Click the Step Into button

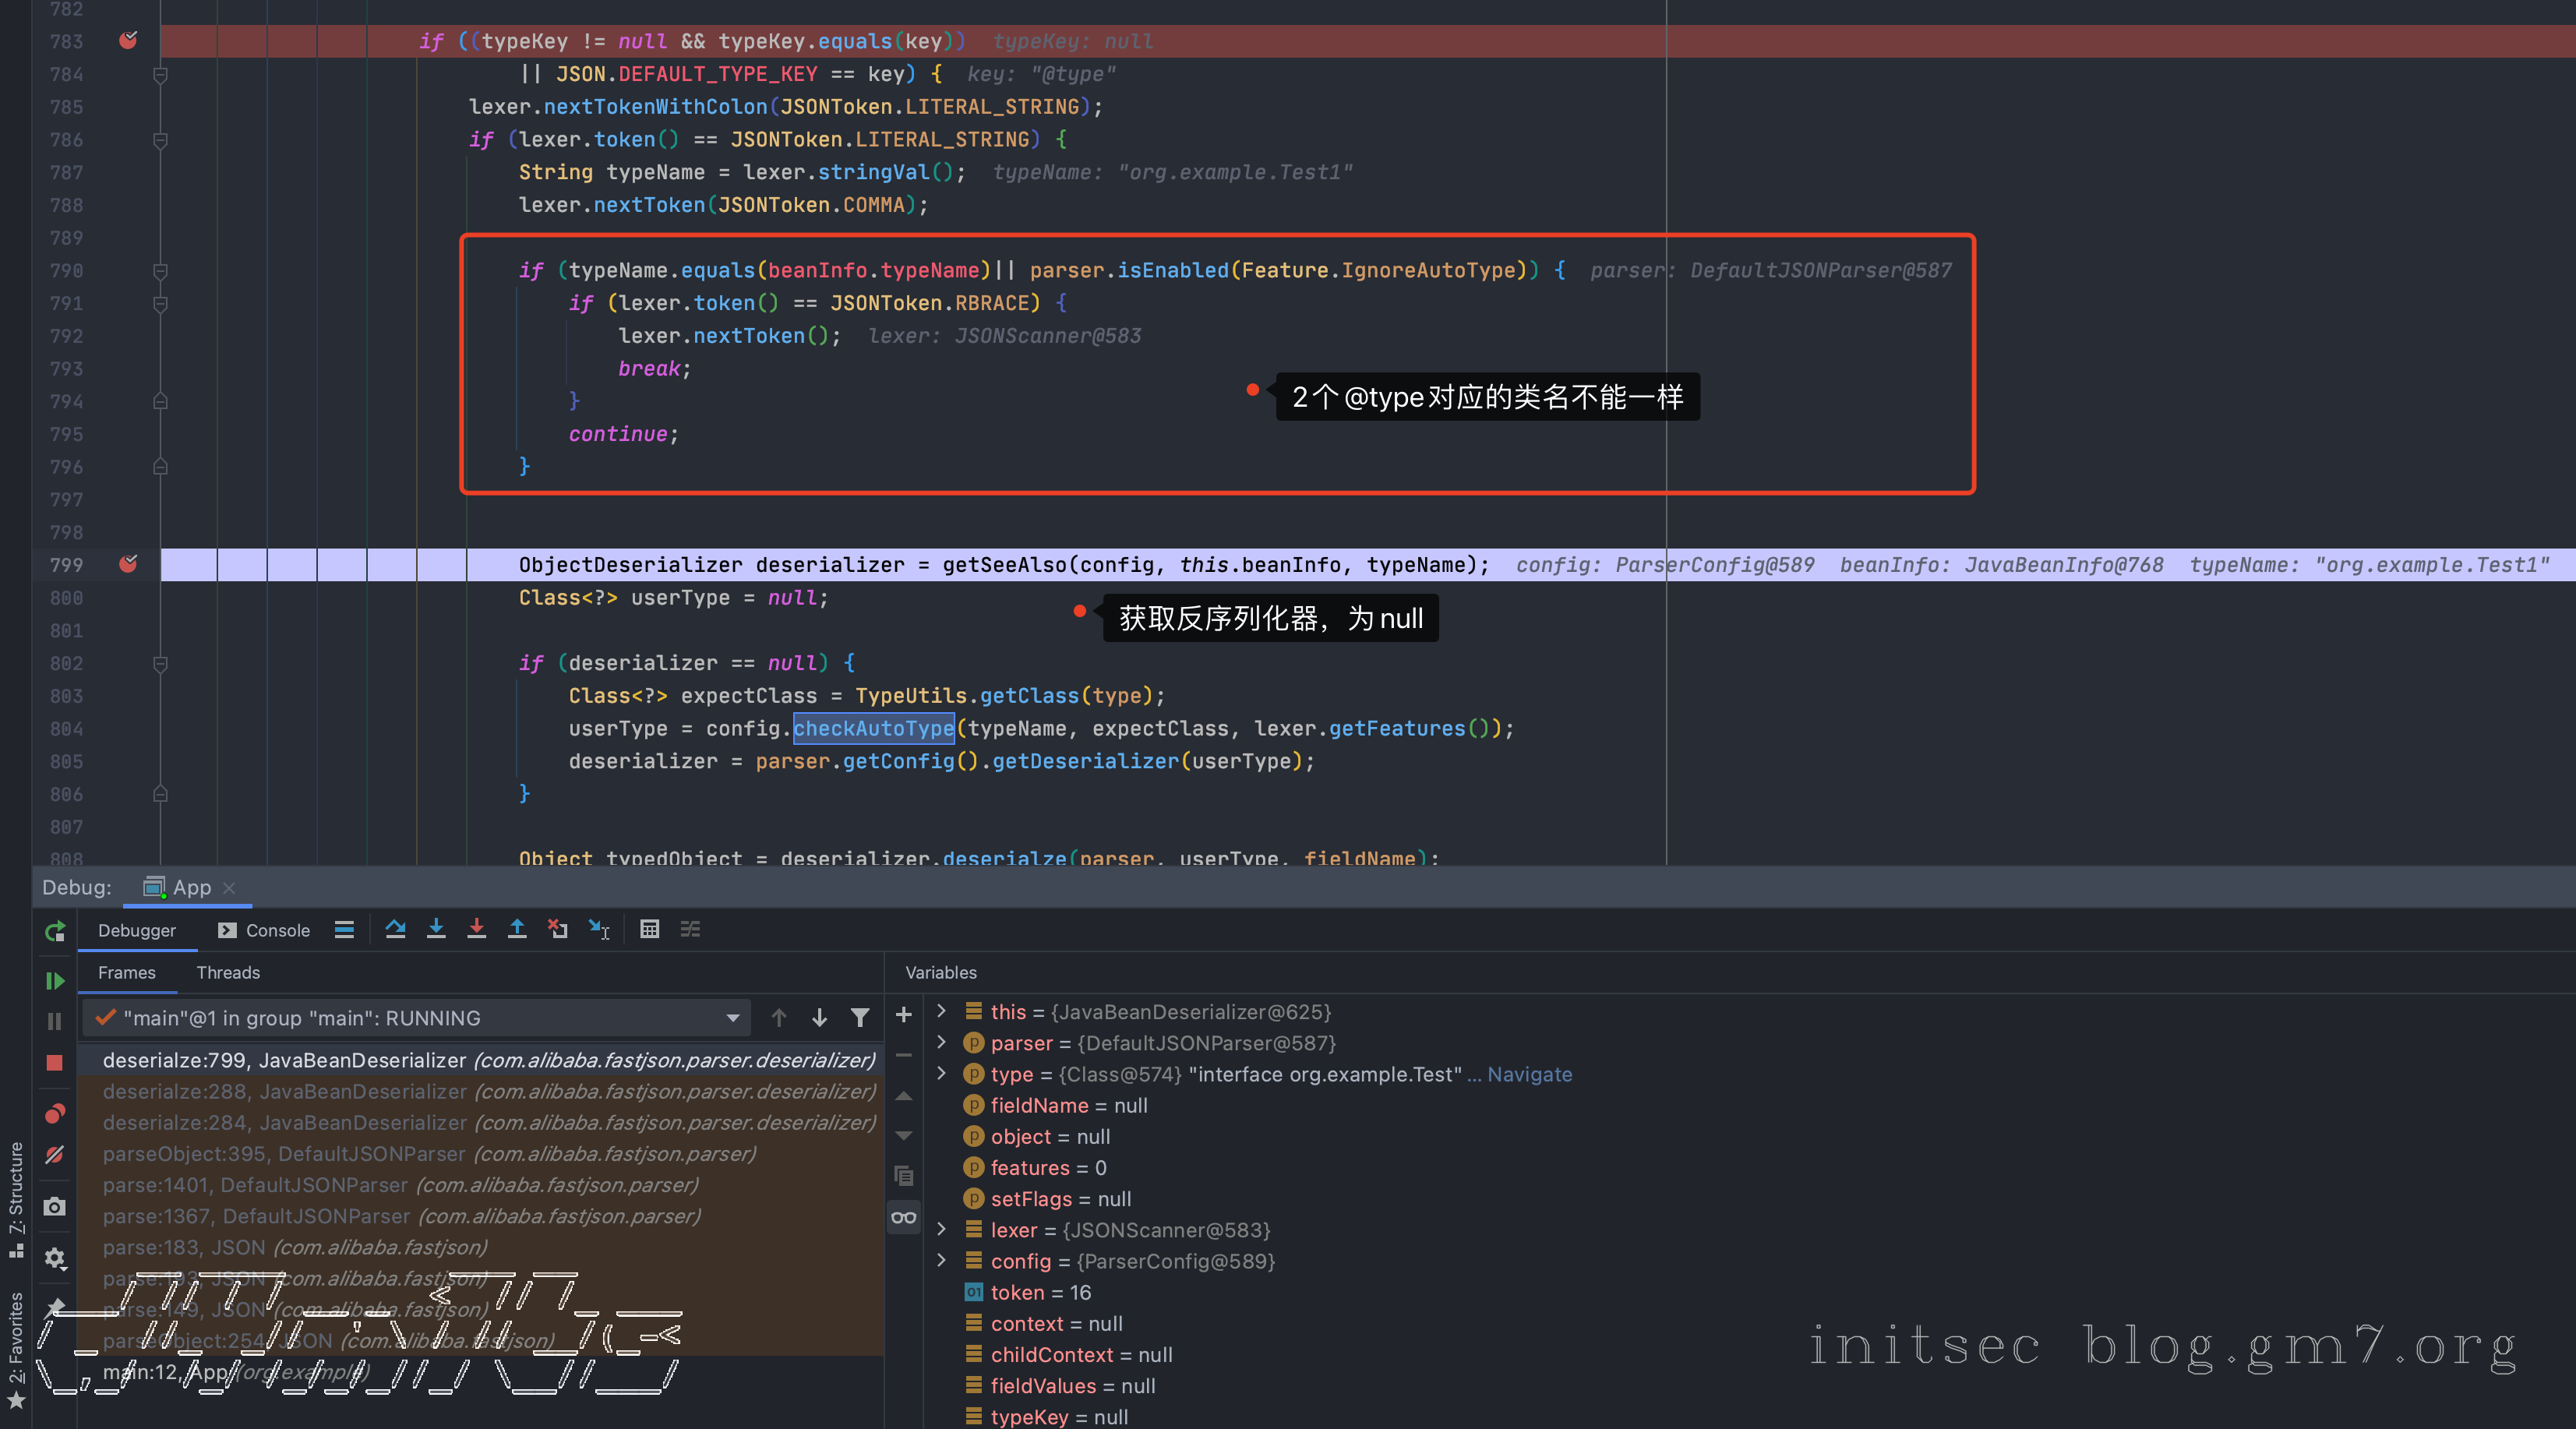(436, 929)
